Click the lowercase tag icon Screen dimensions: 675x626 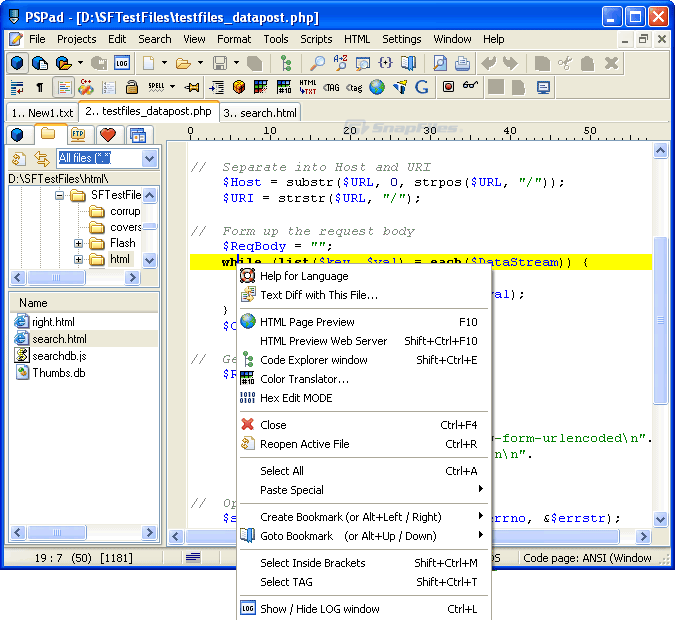pos(354,87)
